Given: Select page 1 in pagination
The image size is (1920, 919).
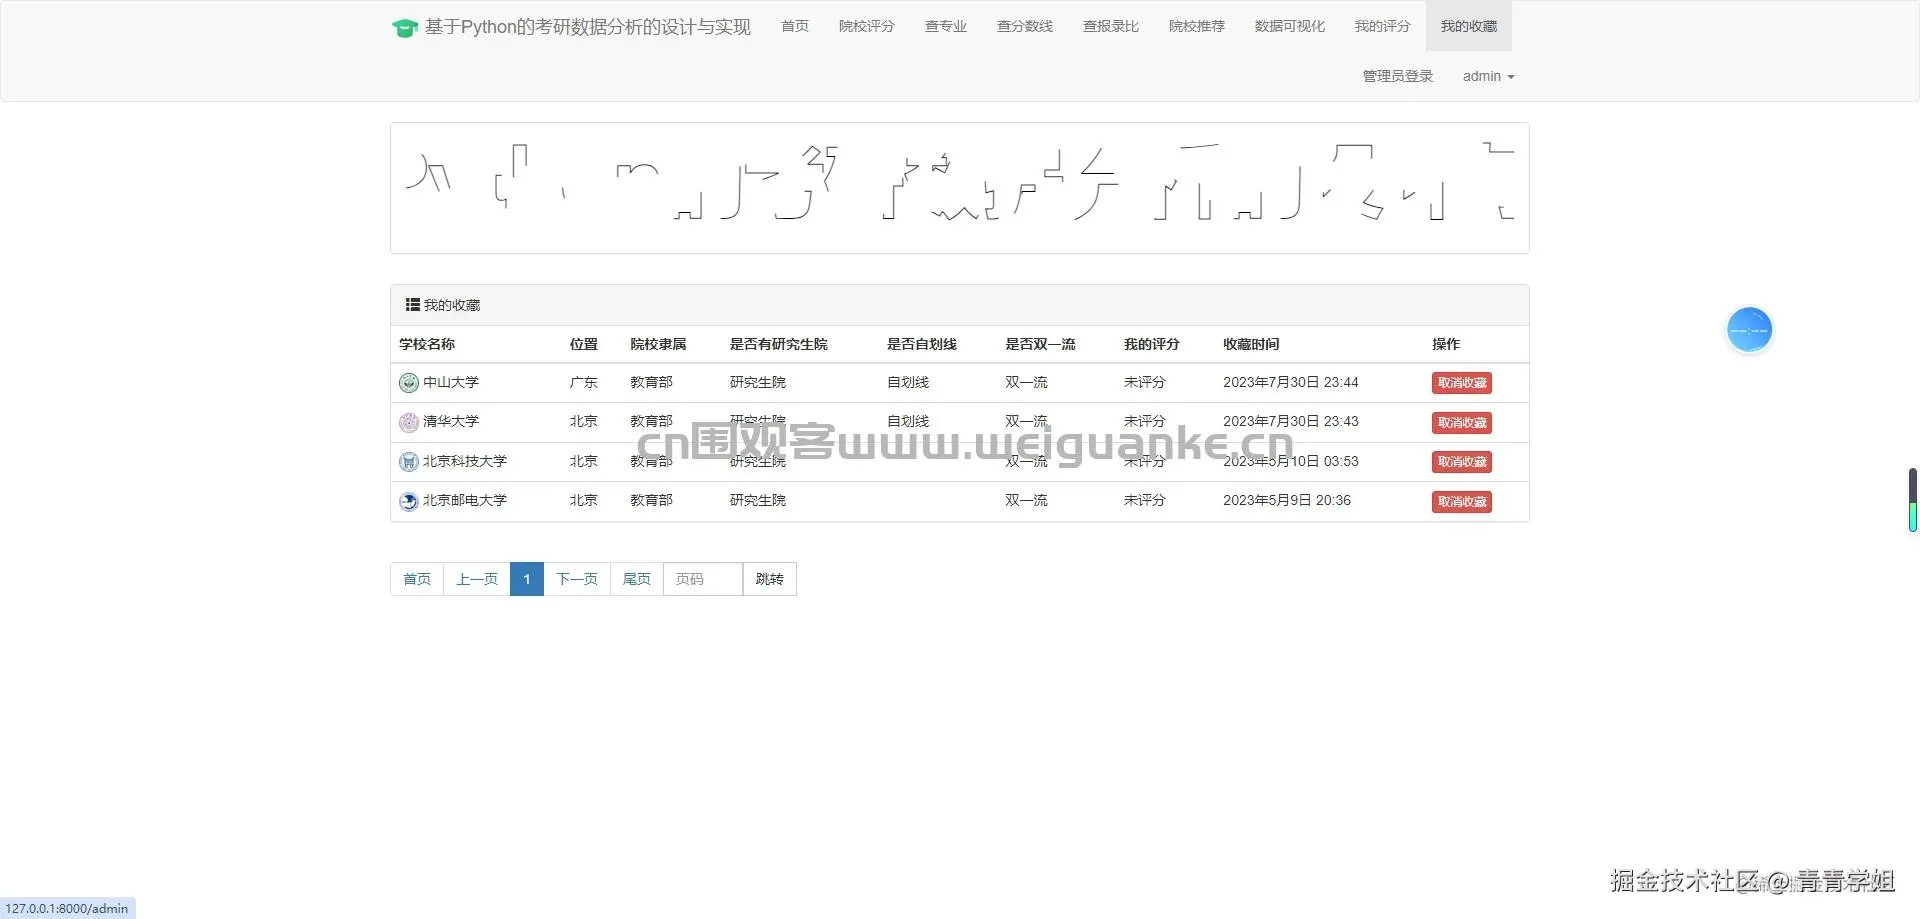Looking at the screenshot, I should [527, 579].
